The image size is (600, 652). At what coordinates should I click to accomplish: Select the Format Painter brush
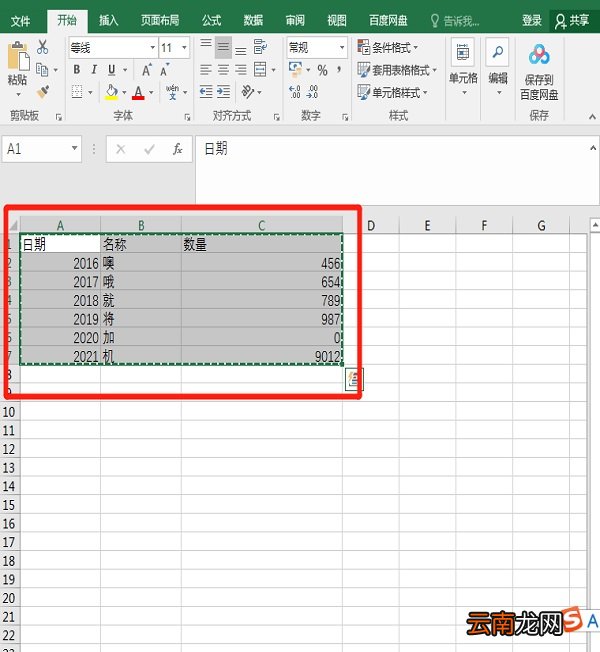(x=43, y=92)
